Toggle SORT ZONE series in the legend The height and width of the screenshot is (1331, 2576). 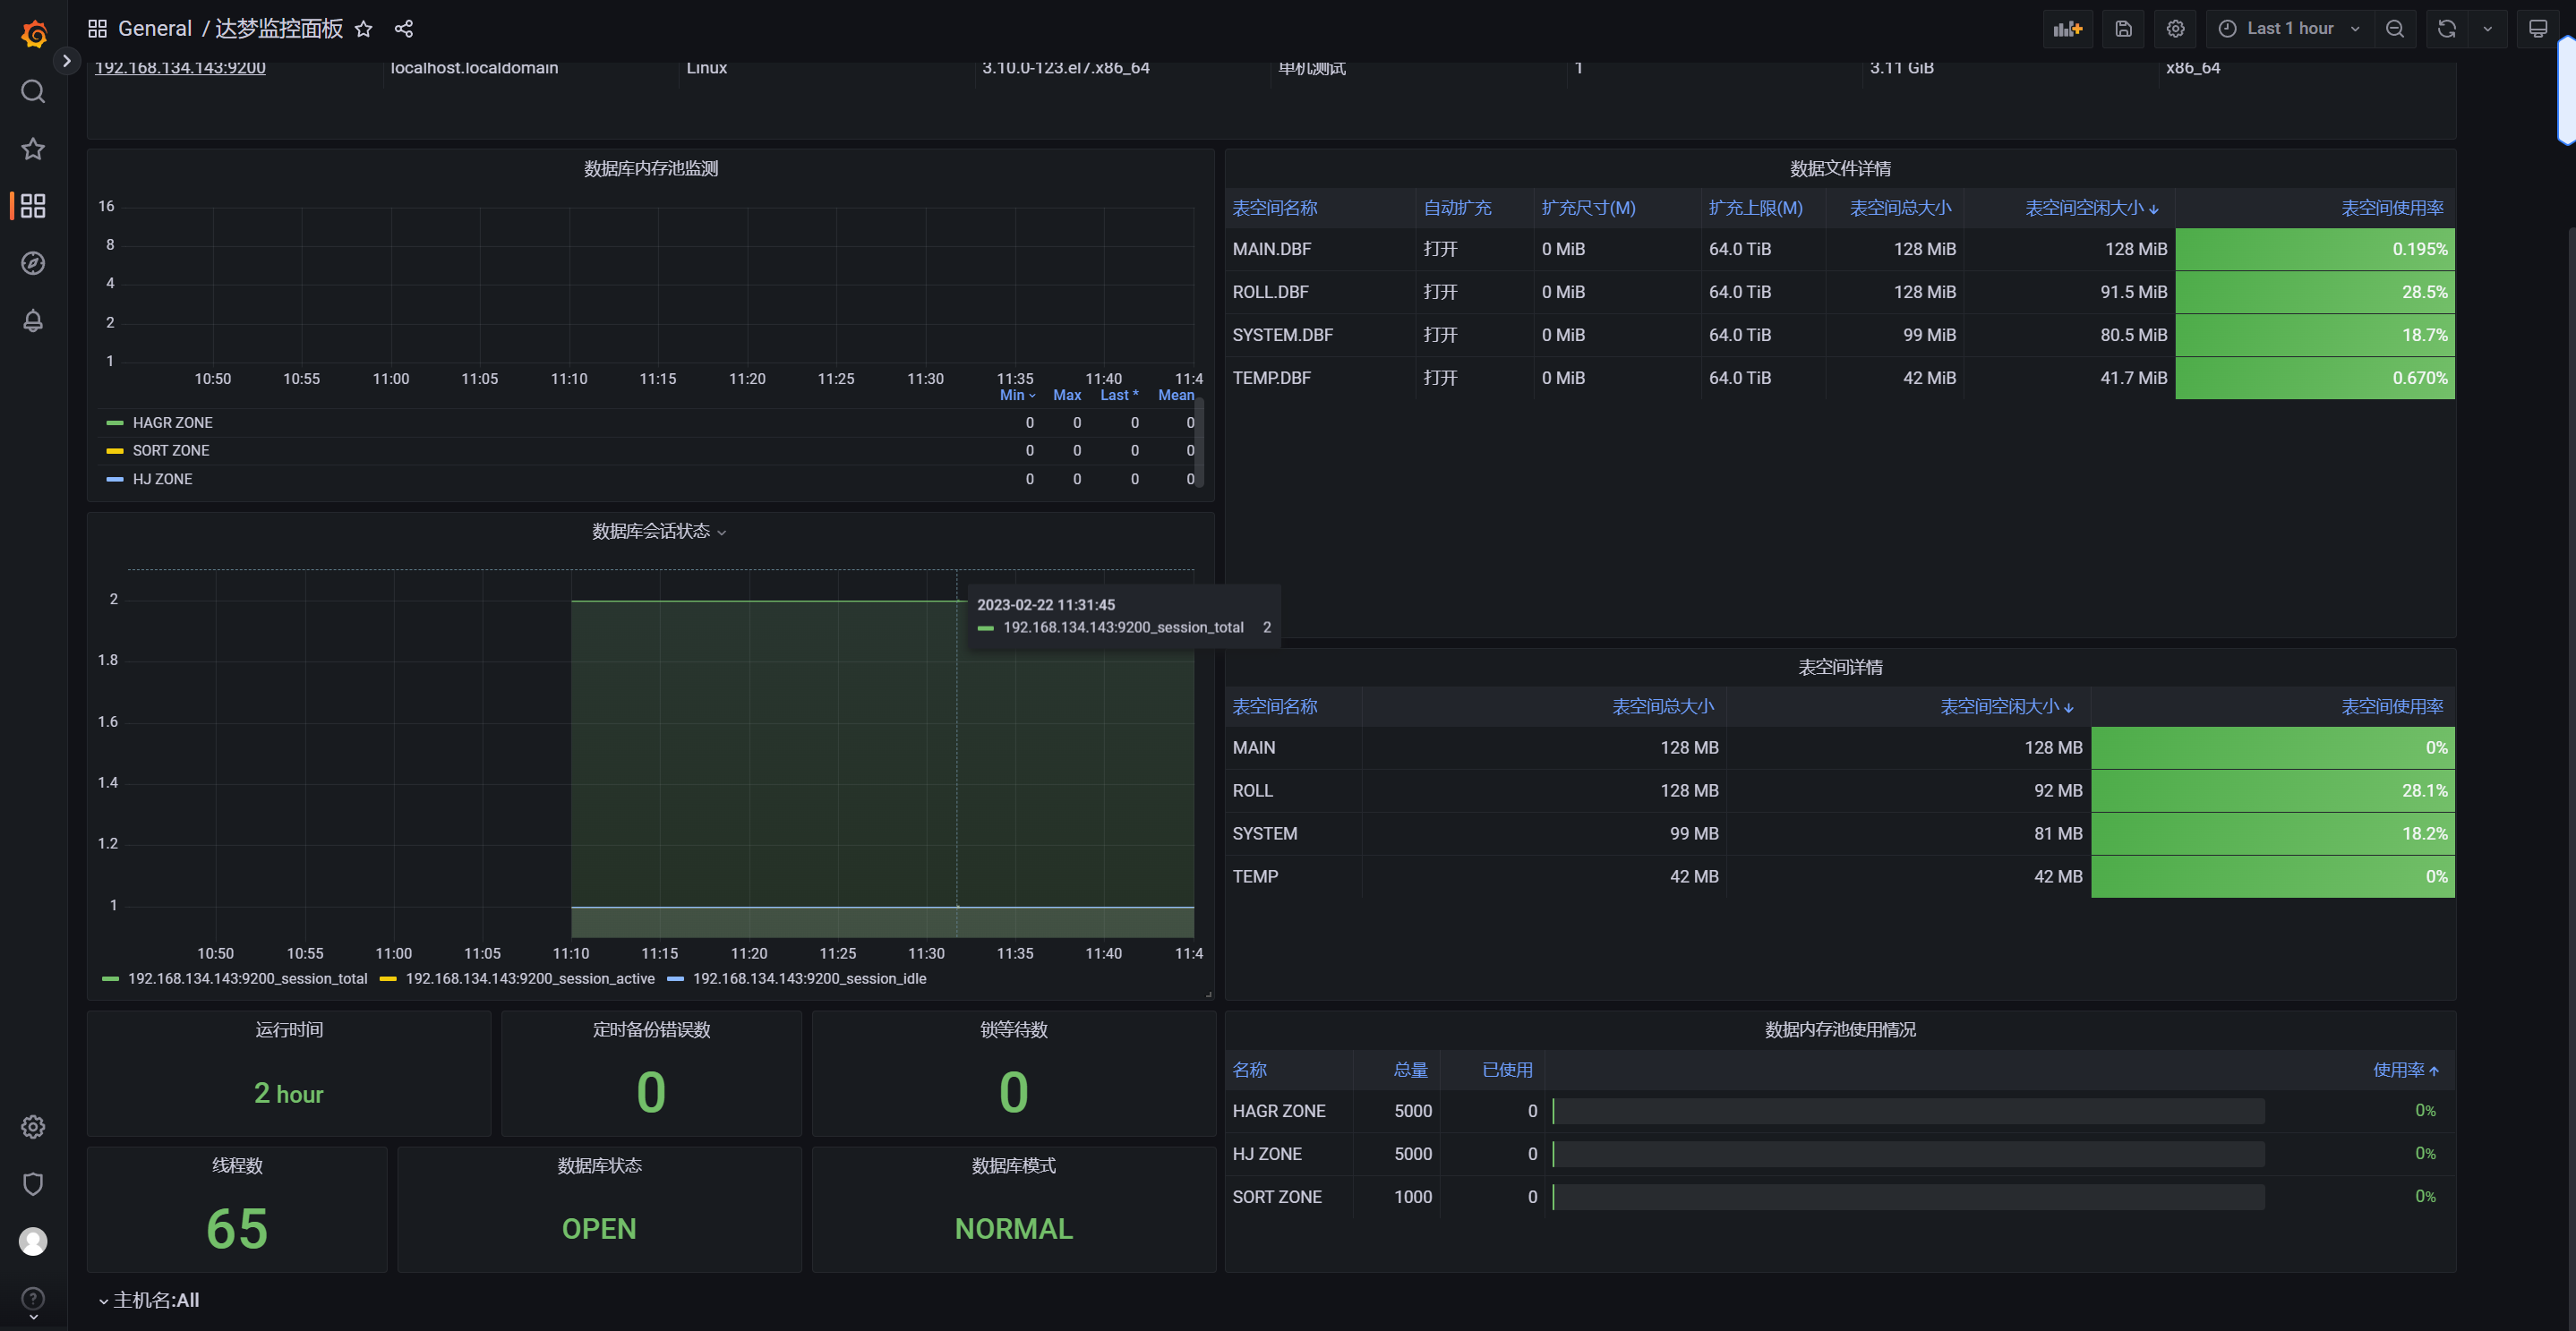(171, 451)
